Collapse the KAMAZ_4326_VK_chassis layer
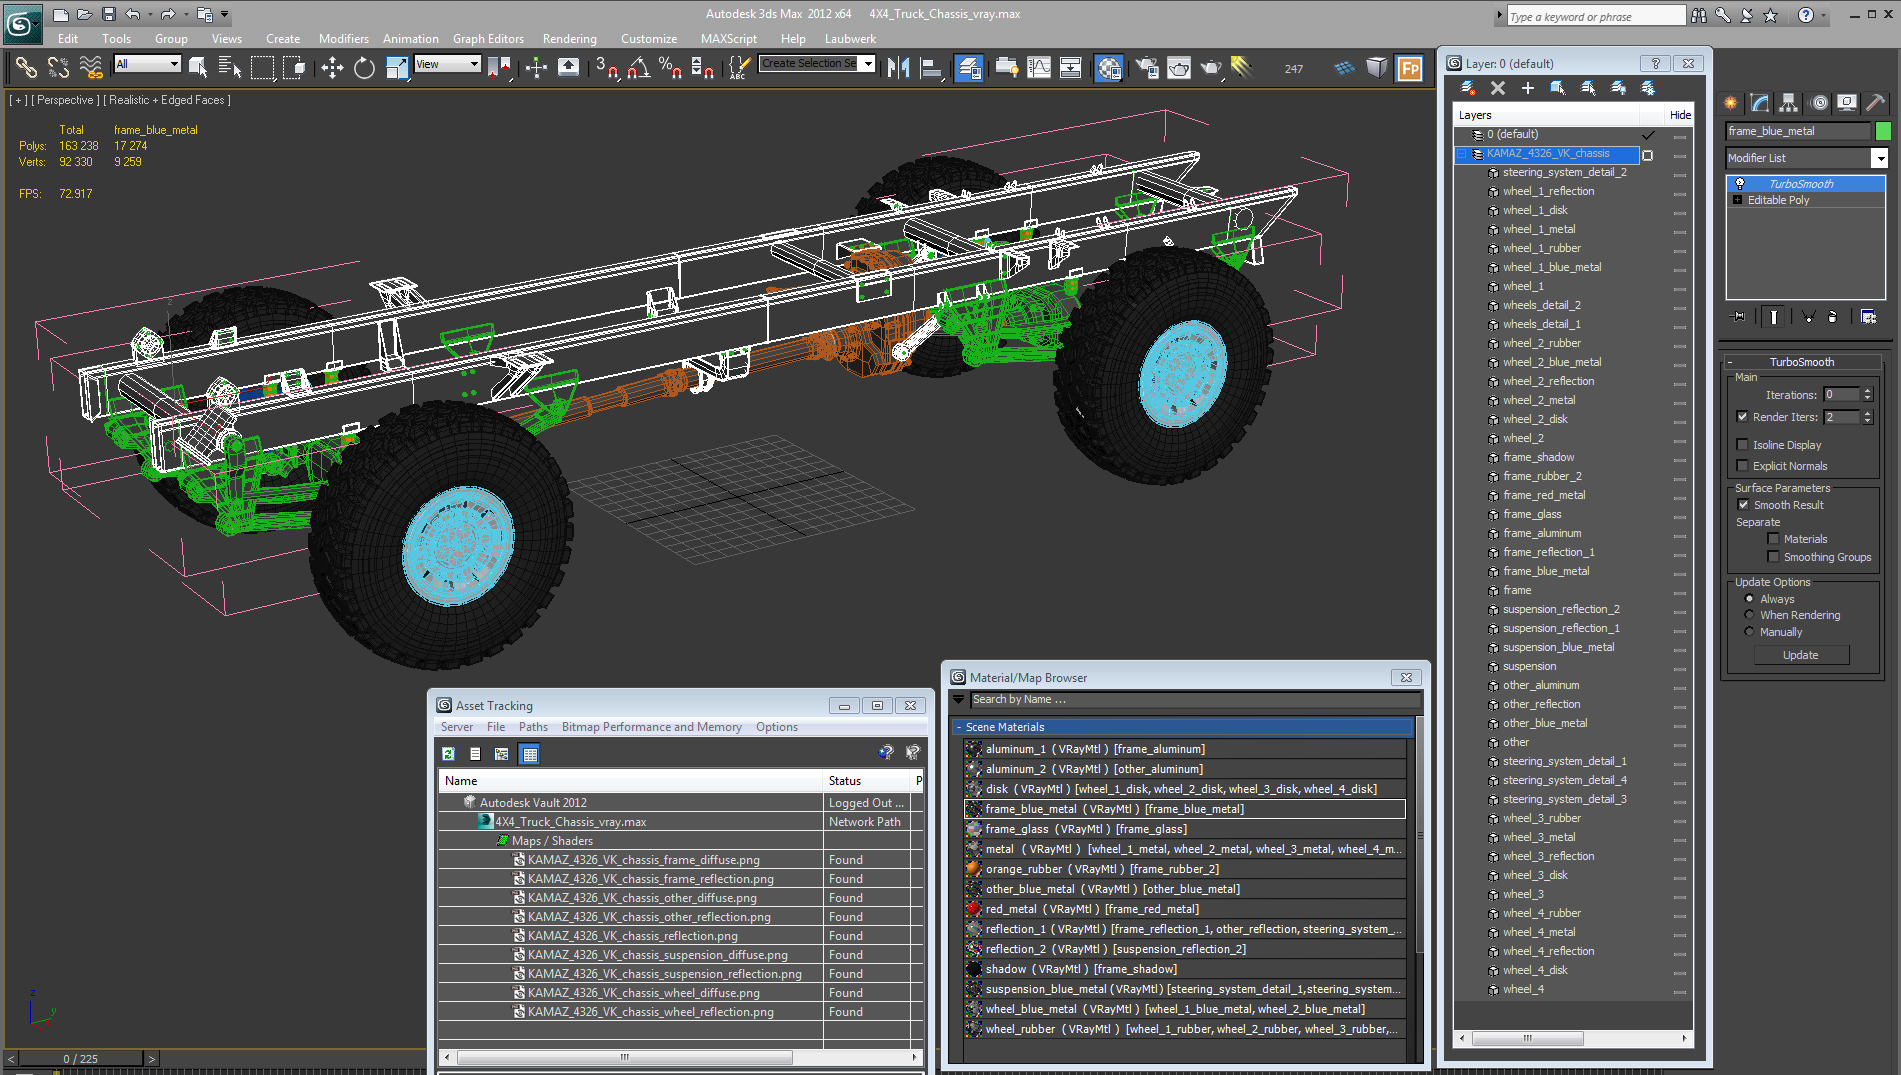 1463,154
